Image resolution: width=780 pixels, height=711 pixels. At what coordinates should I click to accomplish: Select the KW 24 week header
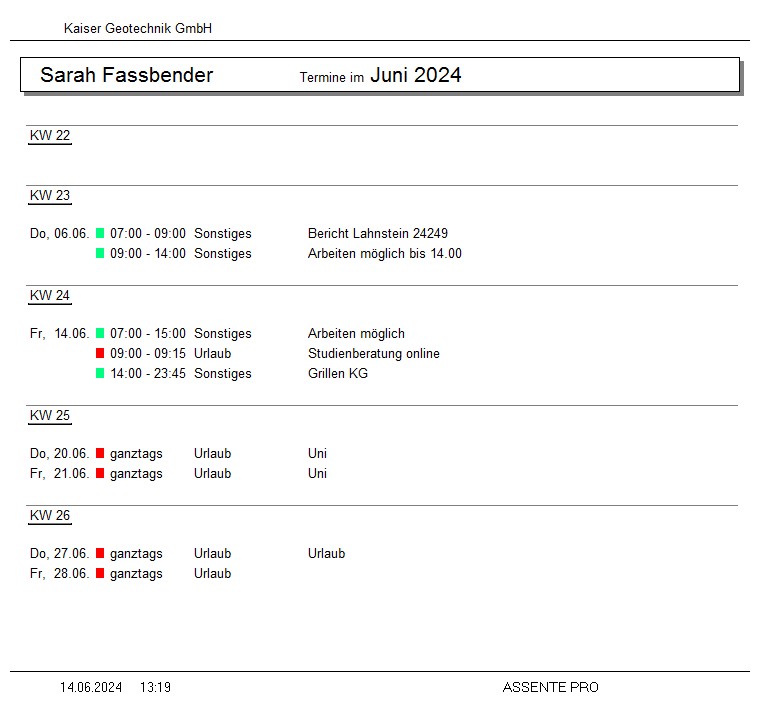click(50, 296)
